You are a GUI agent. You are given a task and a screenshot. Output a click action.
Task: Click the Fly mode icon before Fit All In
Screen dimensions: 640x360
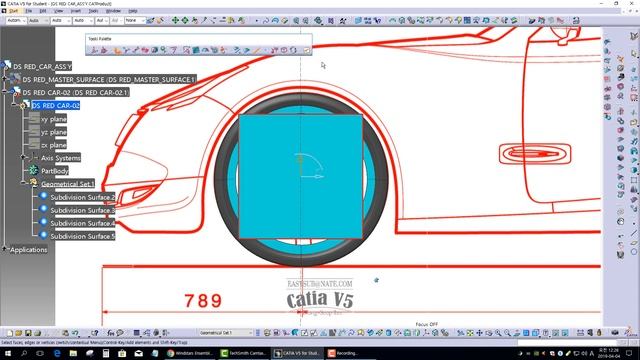pyautogui.click(x=460, y=333)
